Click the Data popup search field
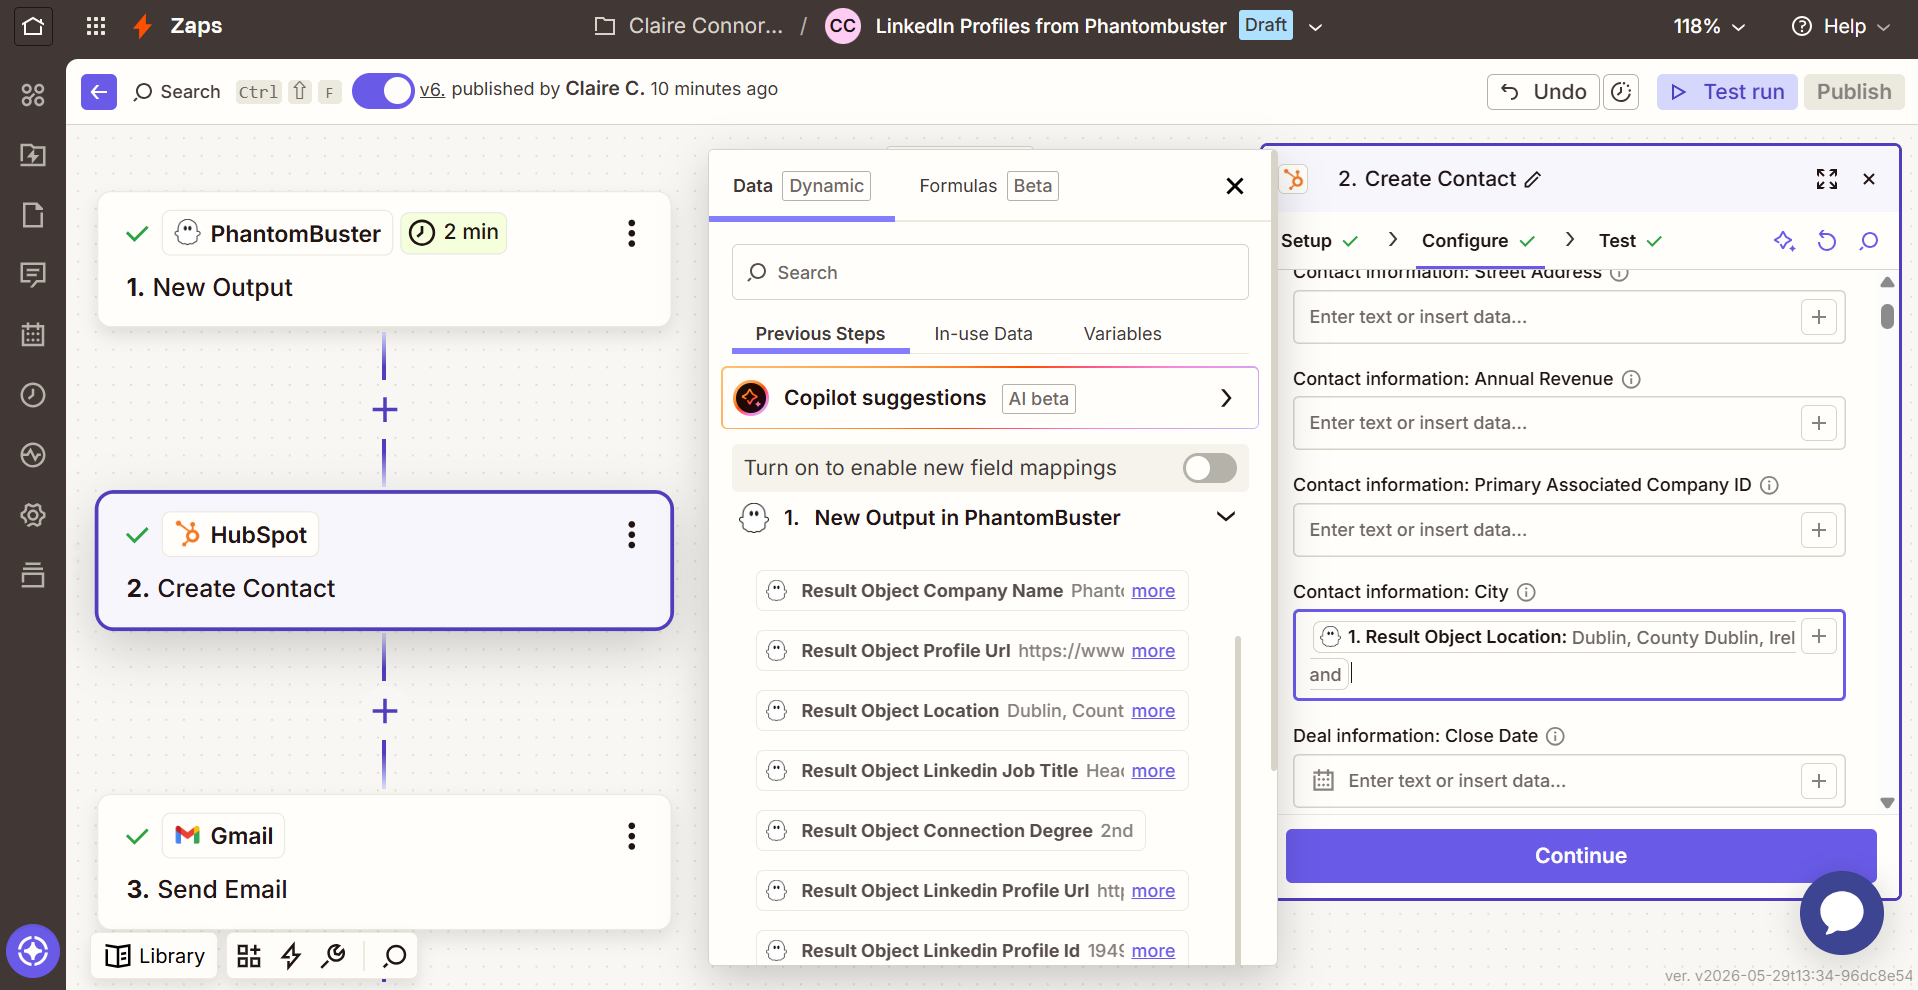Screen dimensions: 1918x990 pos(990,272)
